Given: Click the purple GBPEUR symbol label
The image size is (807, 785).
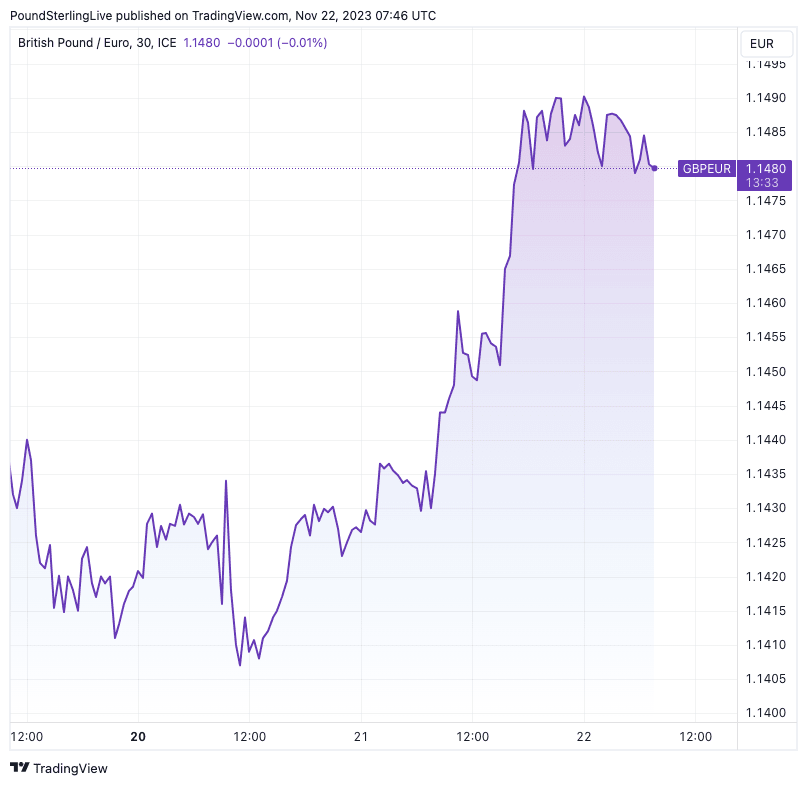Looking at the screenshot, I should [707, 168].
